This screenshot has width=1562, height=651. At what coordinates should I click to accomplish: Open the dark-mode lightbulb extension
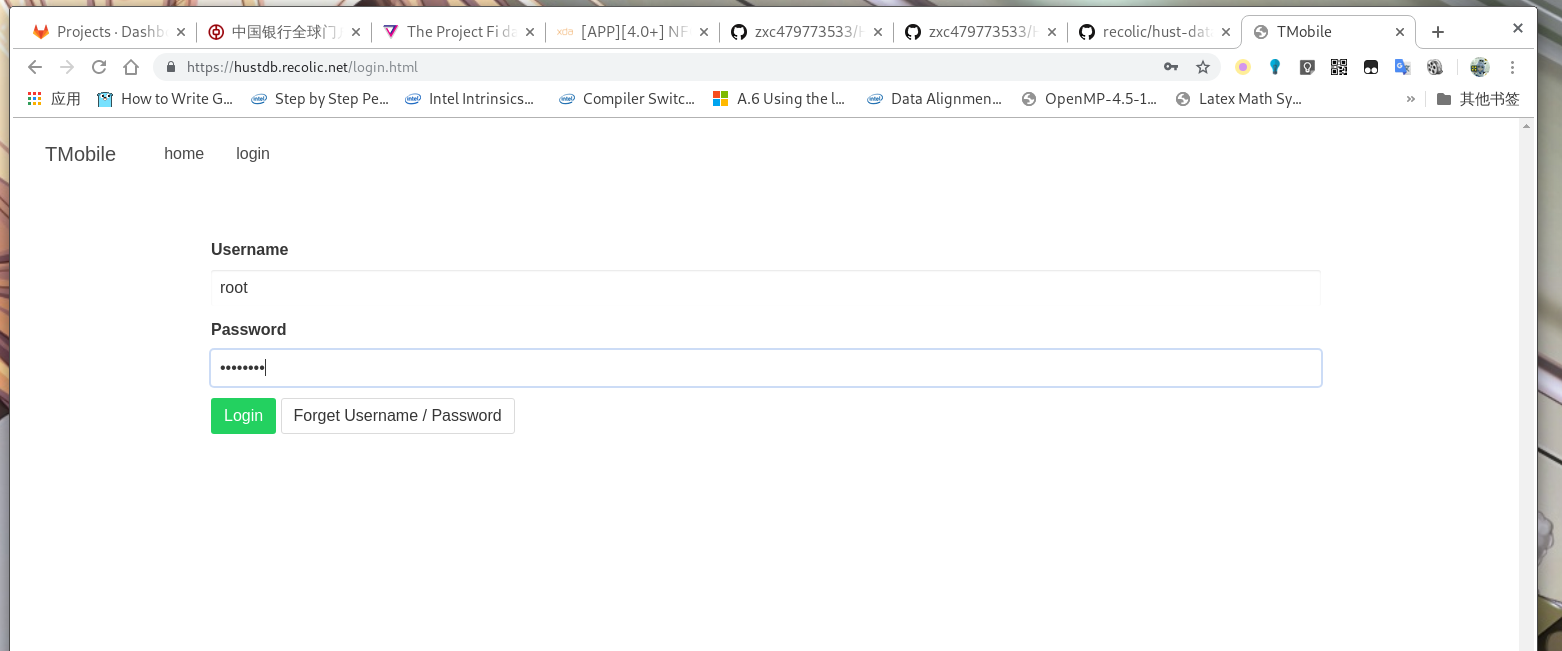[x=1307, y=67]
